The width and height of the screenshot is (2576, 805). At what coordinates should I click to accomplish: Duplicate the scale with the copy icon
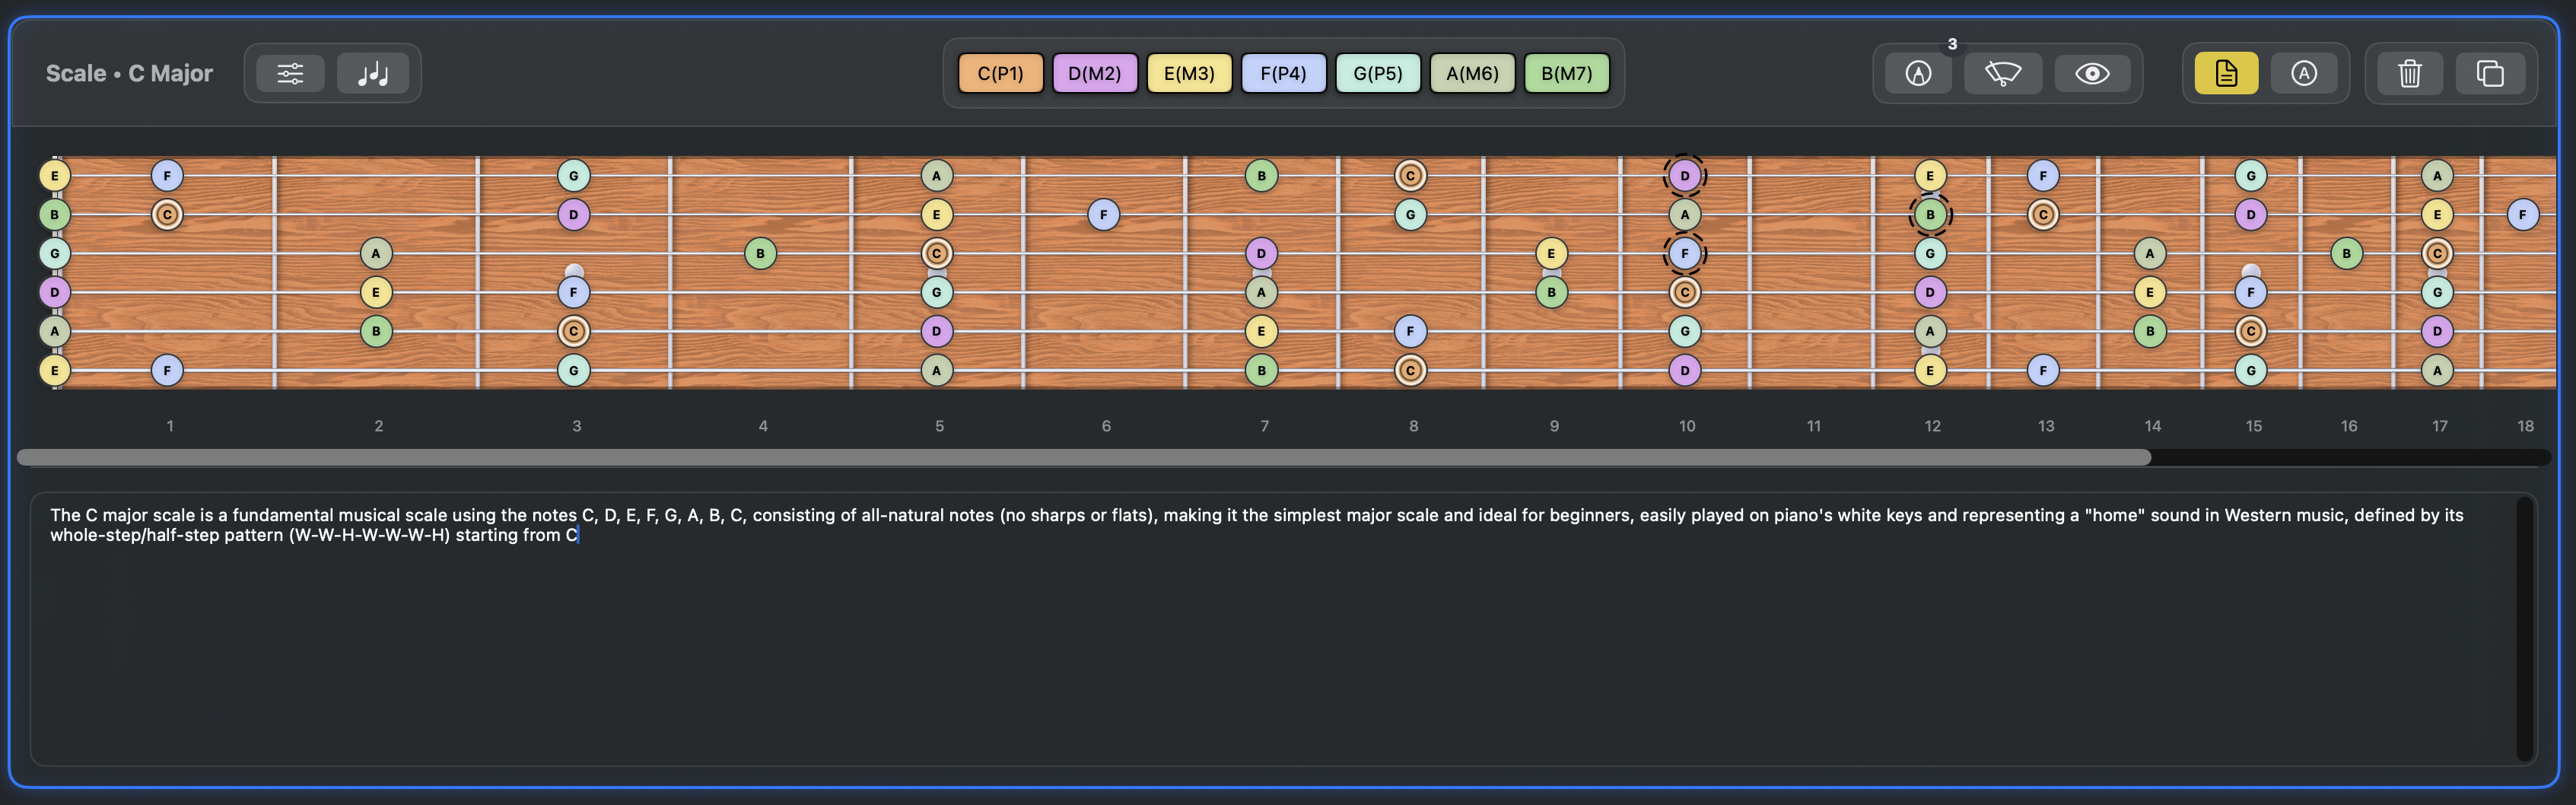[x=2491, y=72]
